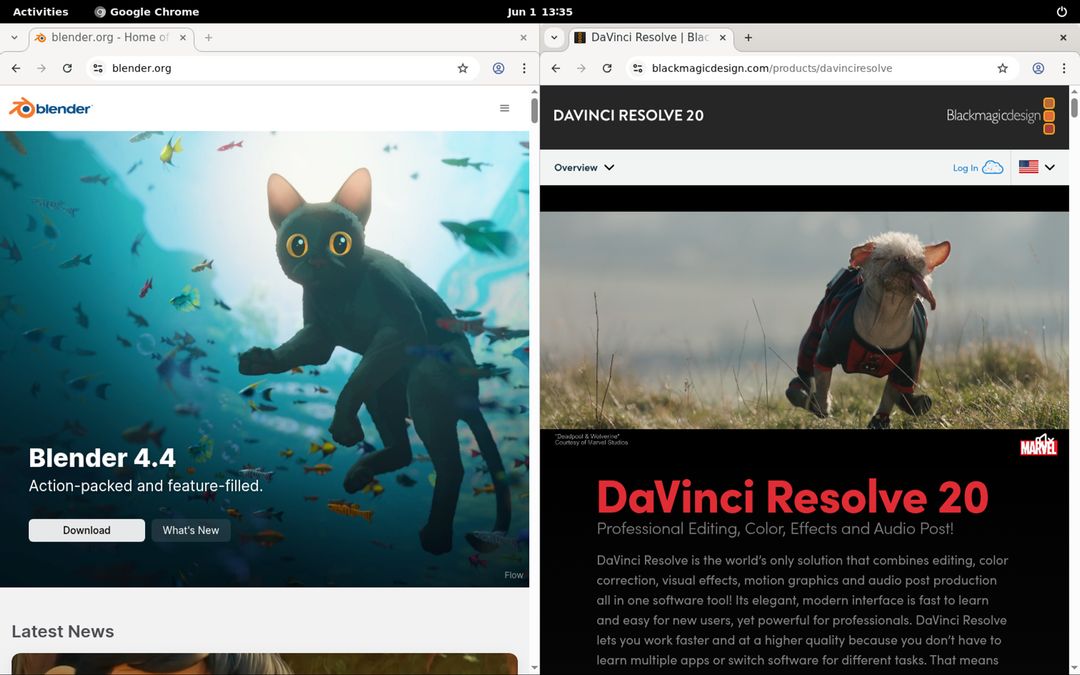Image resolution: width=1080 pixels, height=675 pixels.
Task: Open new tab in the DaVinci Resolve window
Action: tap(748, 38)
